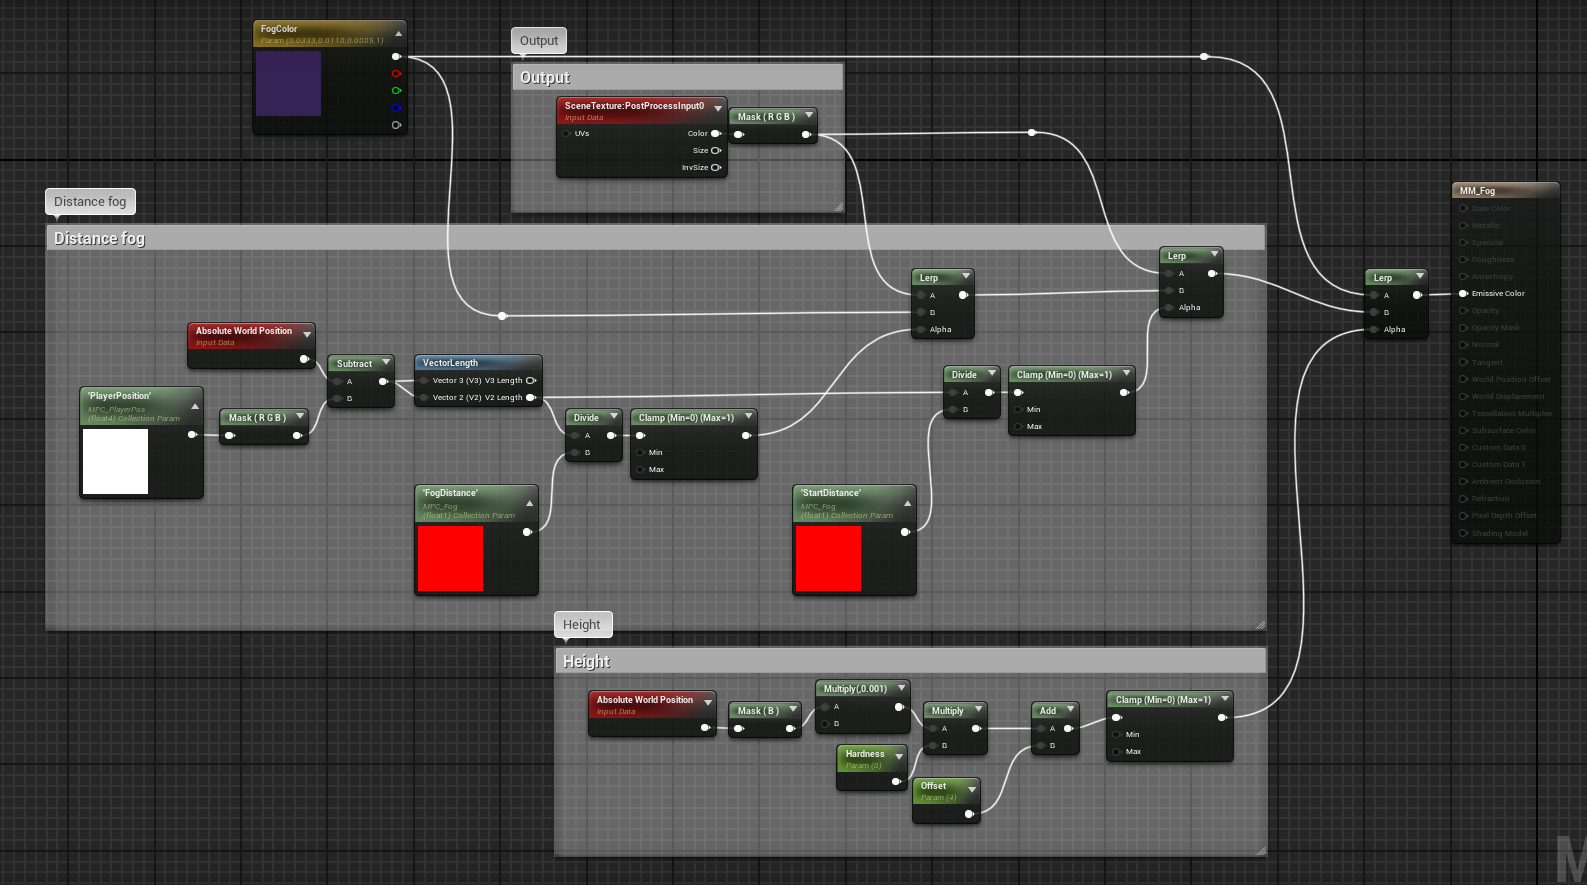This screenshot has height=885, width=1587.
Task: Click the red 'FogDistance' preview thumbnail
Action: tap(450, 559)
